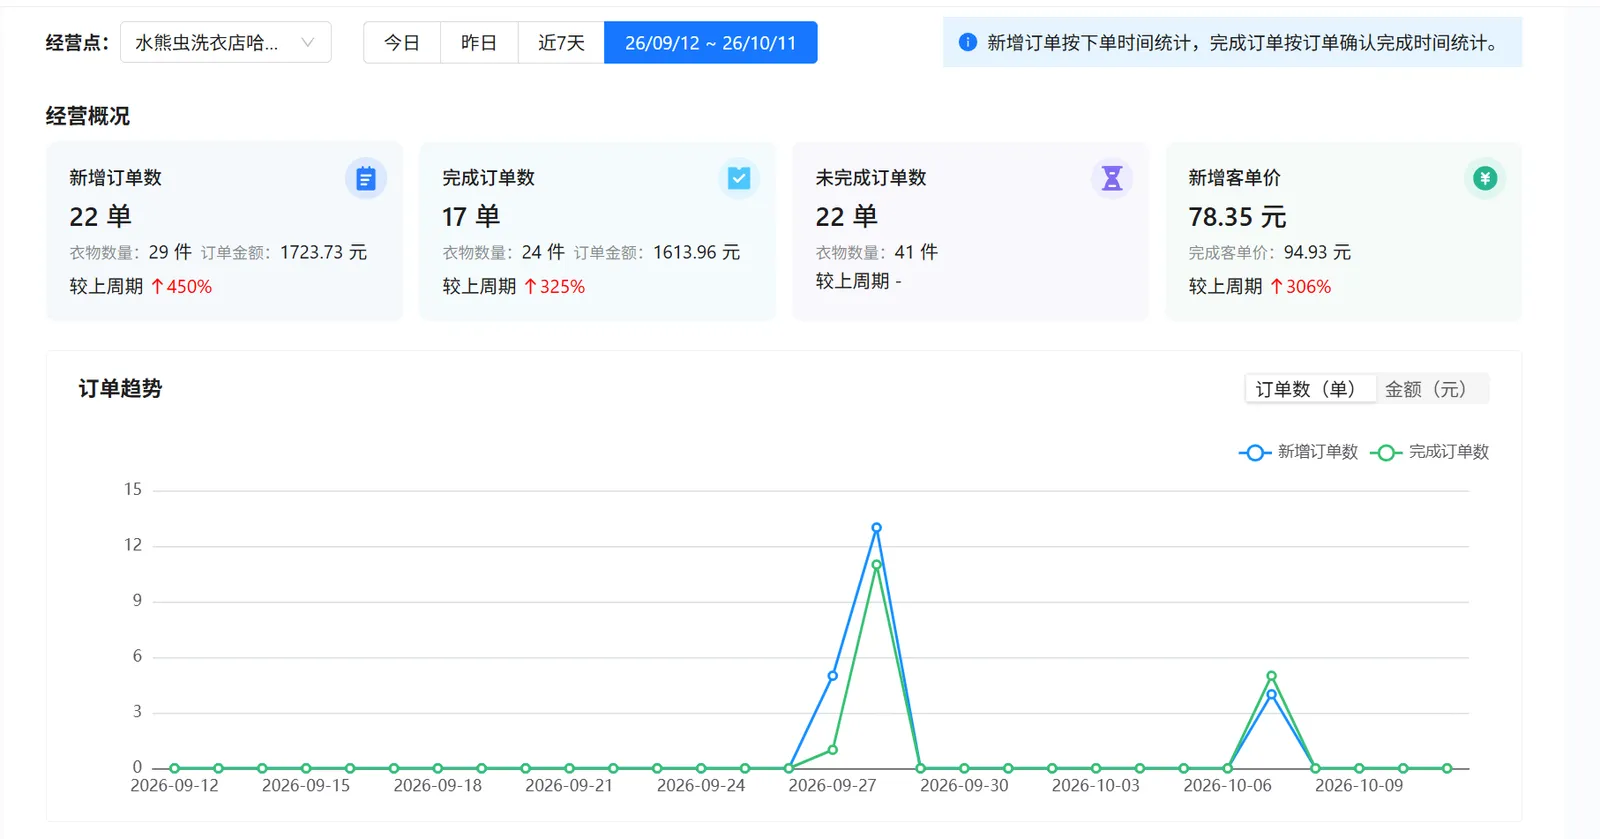Click the 订单趋势 chart heading
Viewport: 1600px width, 839px height.
pos(120,389)
